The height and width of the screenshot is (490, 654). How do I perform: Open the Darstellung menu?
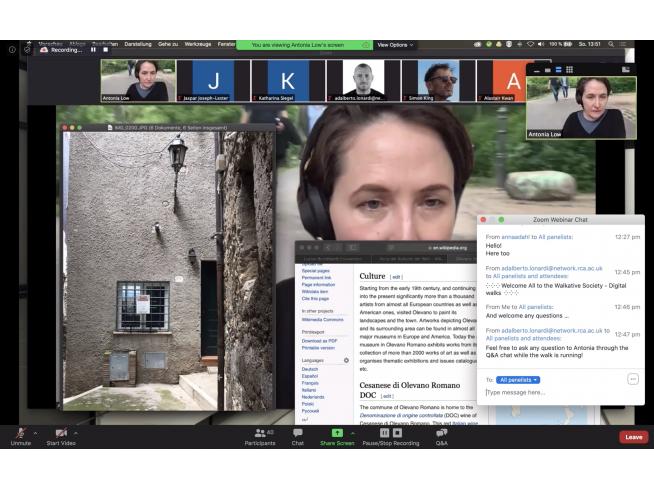tap(138, 44)
